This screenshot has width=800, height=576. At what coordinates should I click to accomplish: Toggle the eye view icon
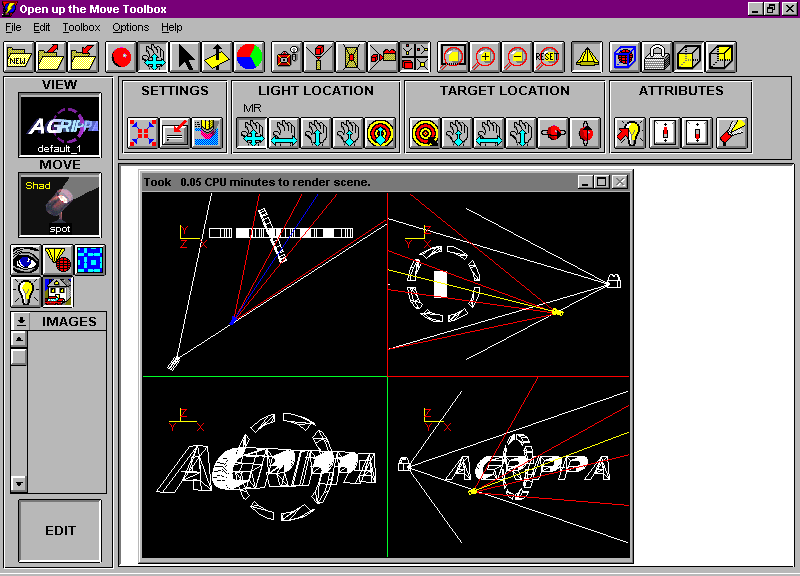click(x=26, y=260)
